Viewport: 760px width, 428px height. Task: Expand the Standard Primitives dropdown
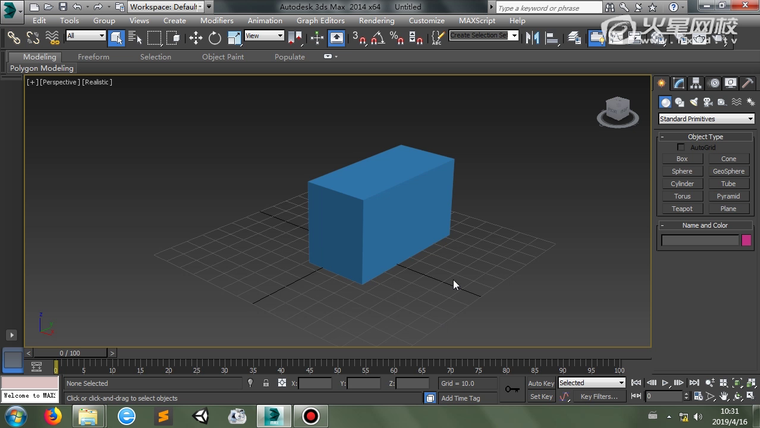pos(705,119)
